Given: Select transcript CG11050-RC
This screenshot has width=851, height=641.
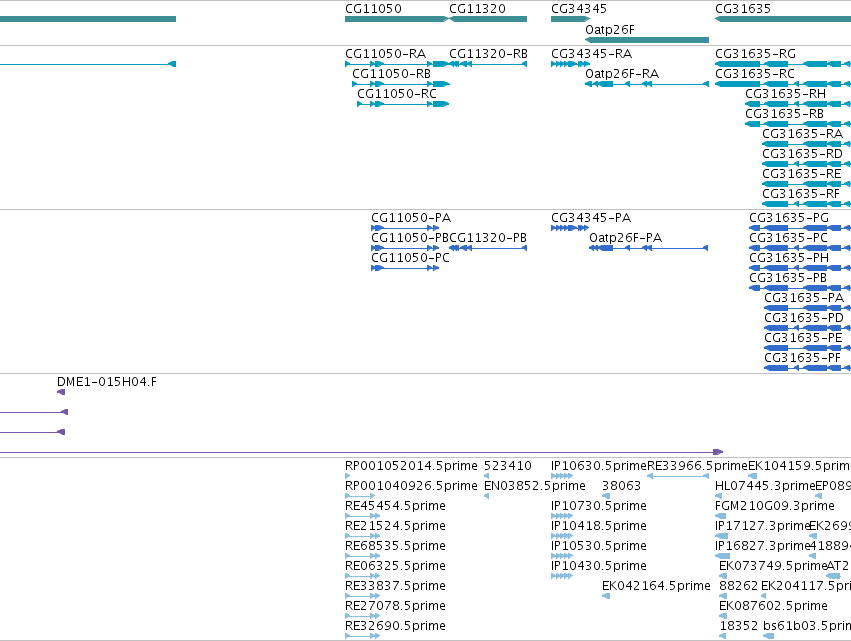Looking at the screenshot, I should tap(403, 104).
